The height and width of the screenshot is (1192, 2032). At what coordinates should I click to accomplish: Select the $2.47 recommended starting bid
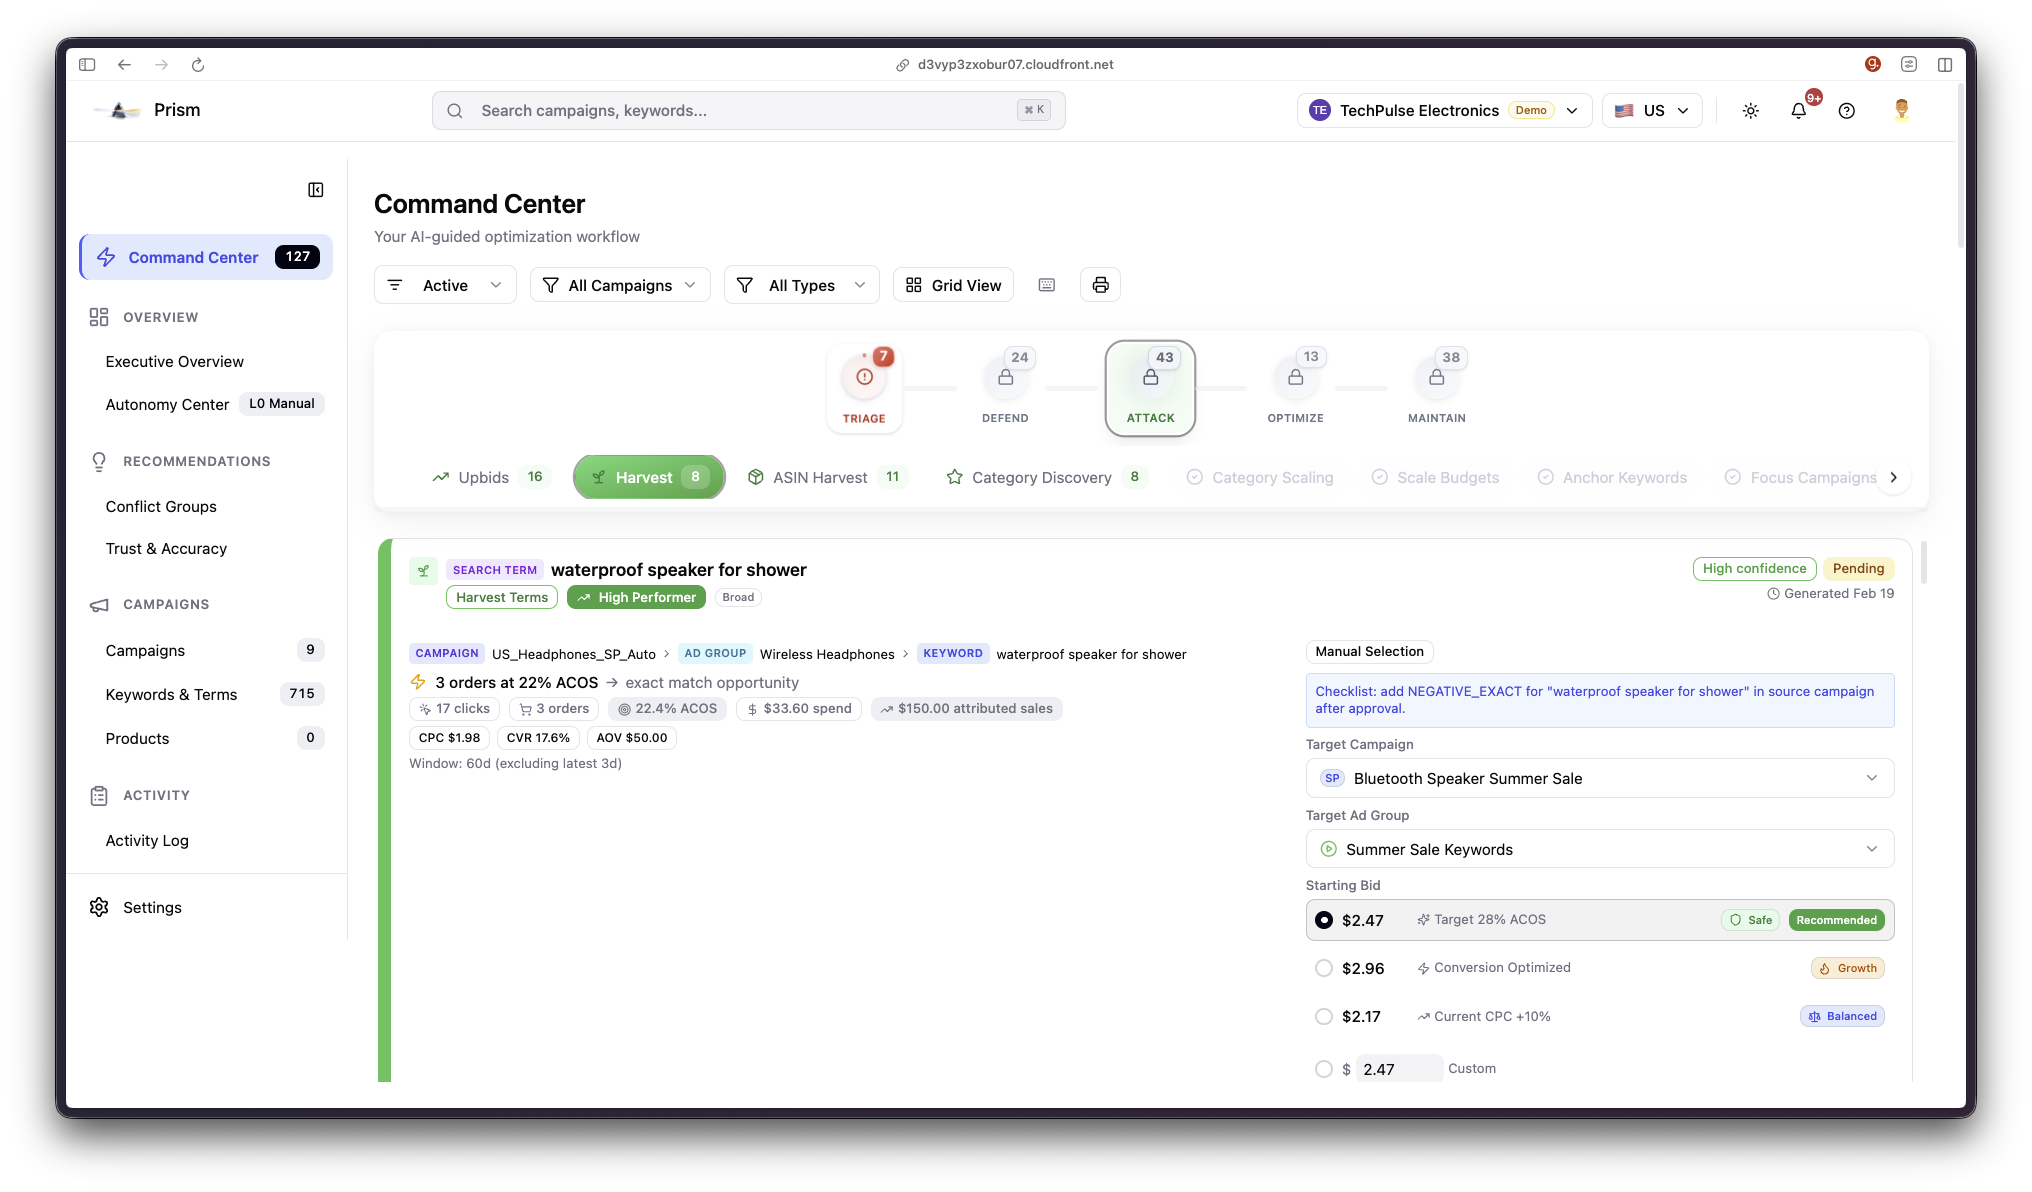tap(1324, 919)
